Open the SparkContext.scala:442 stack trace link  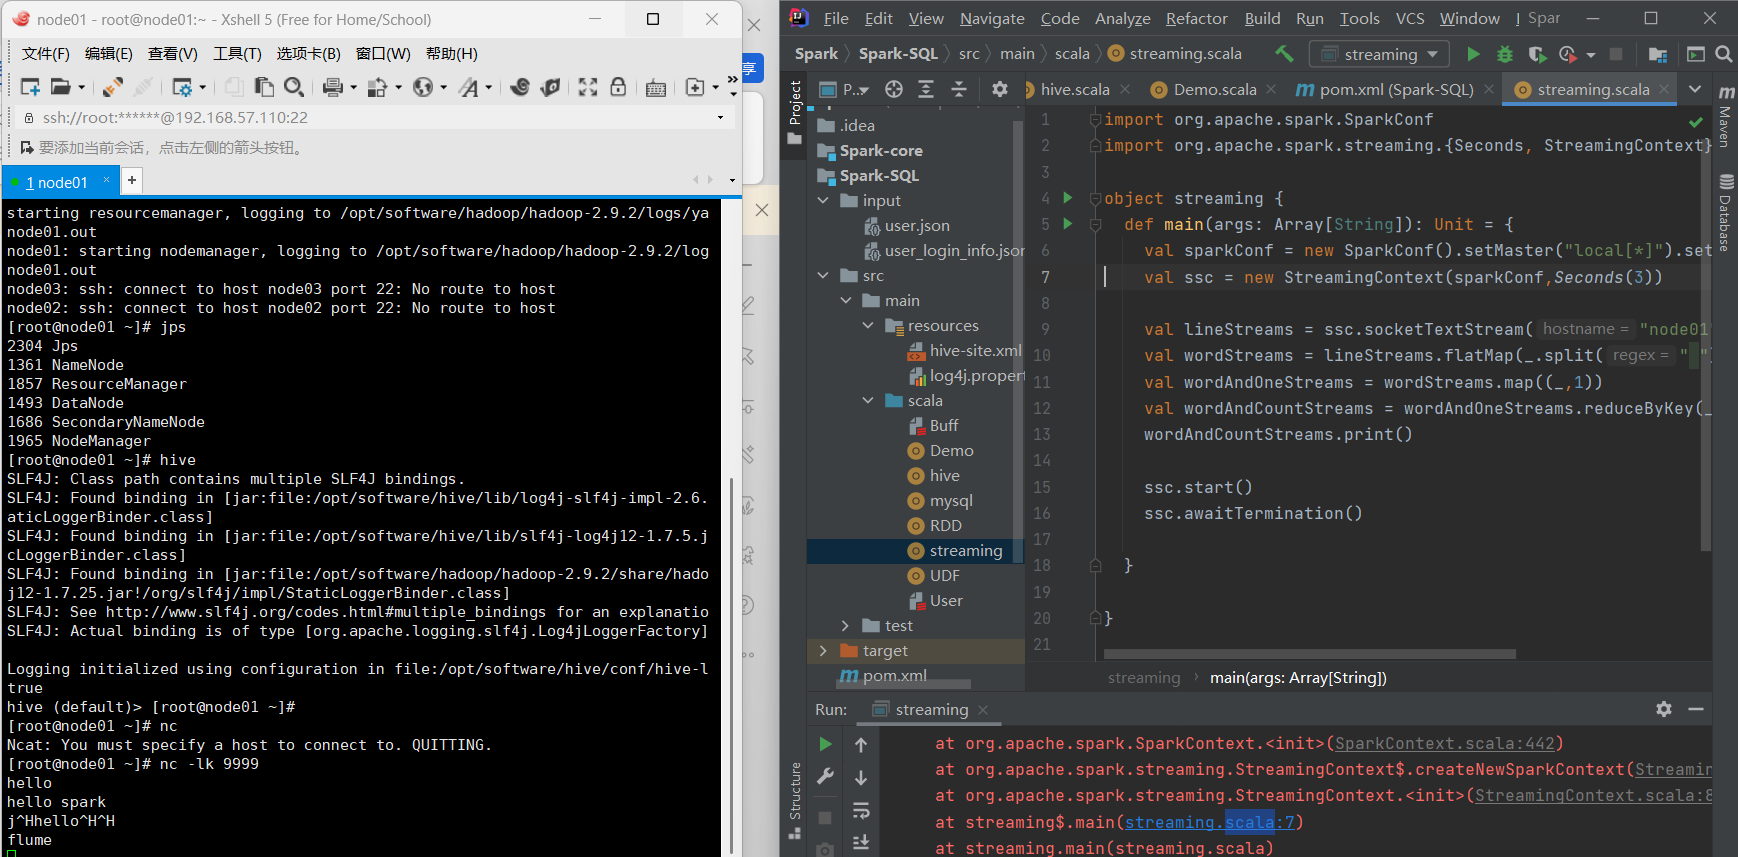(x=1445, y=744)
